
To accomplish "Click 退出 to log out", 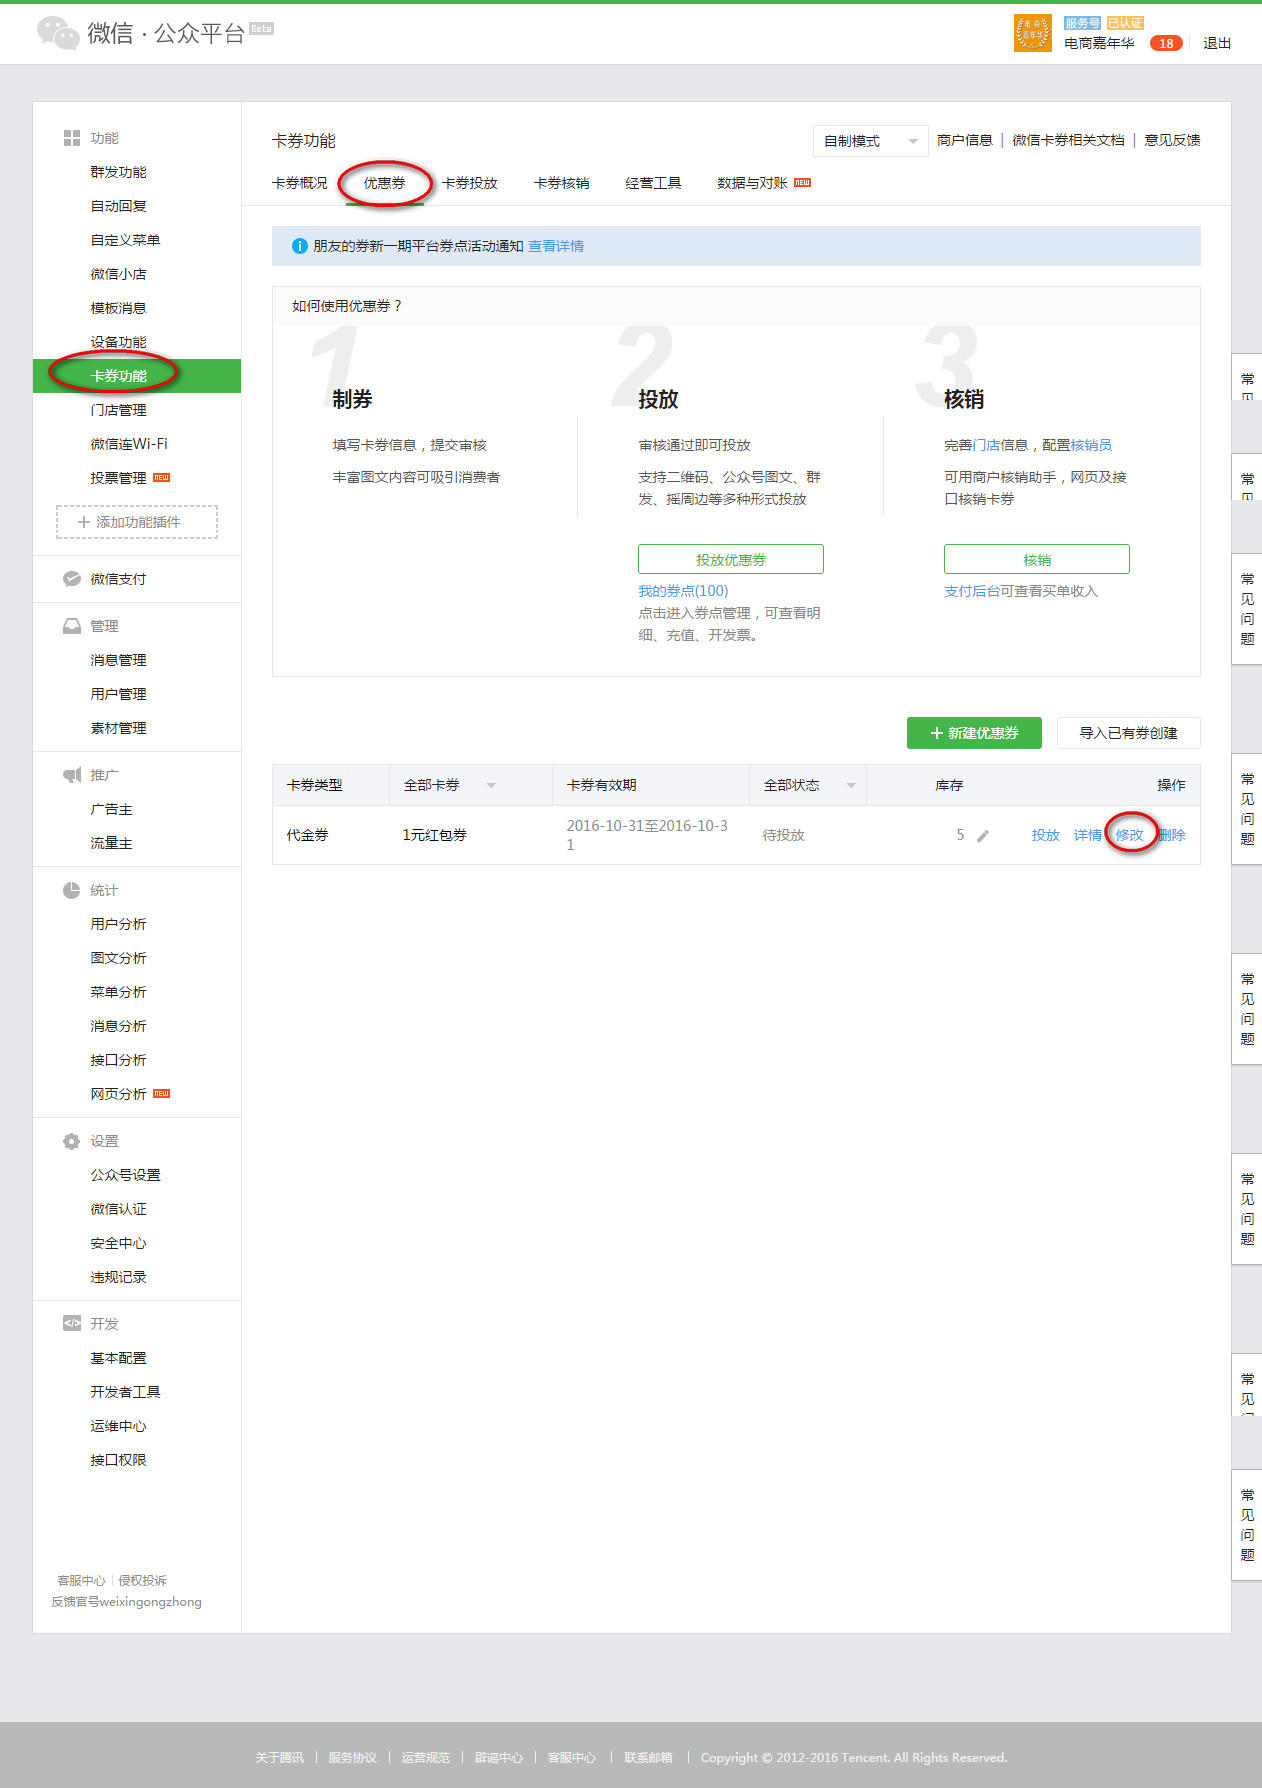I will [1217, 43].
